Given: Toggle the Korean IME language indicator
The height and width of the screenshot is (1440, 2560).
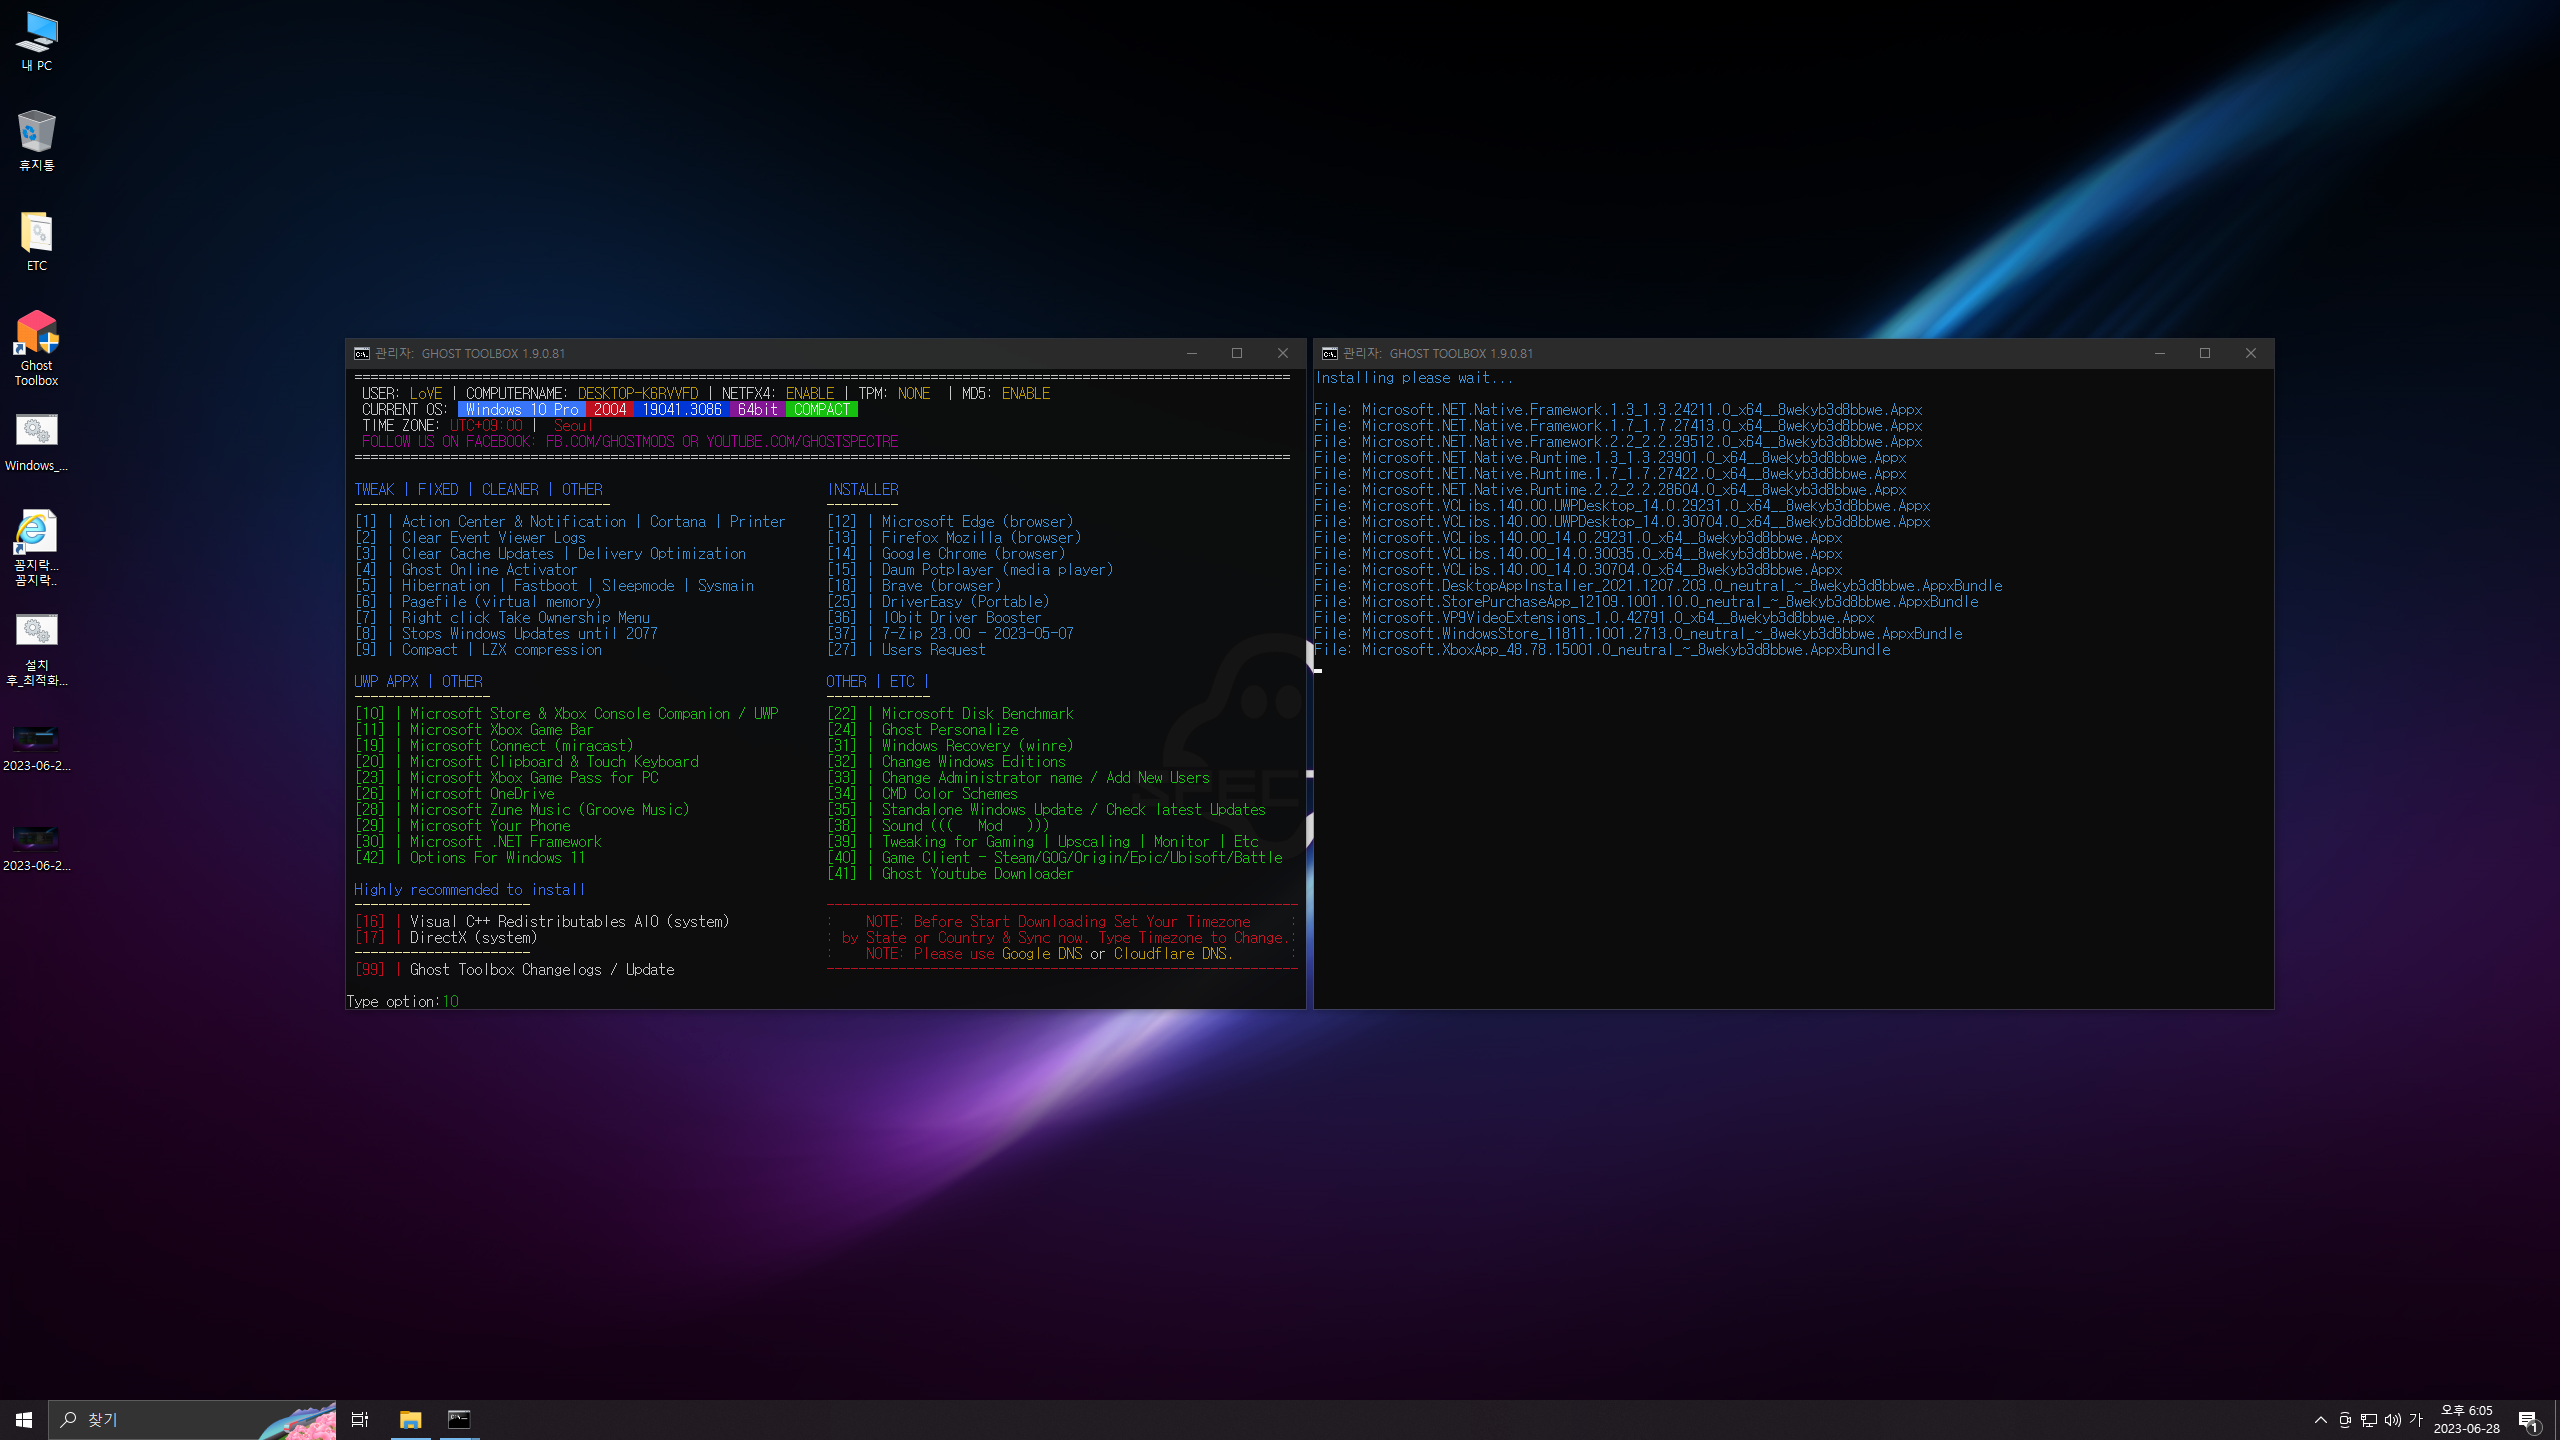Looking at the screenshot, I should pos(2416,1419).
